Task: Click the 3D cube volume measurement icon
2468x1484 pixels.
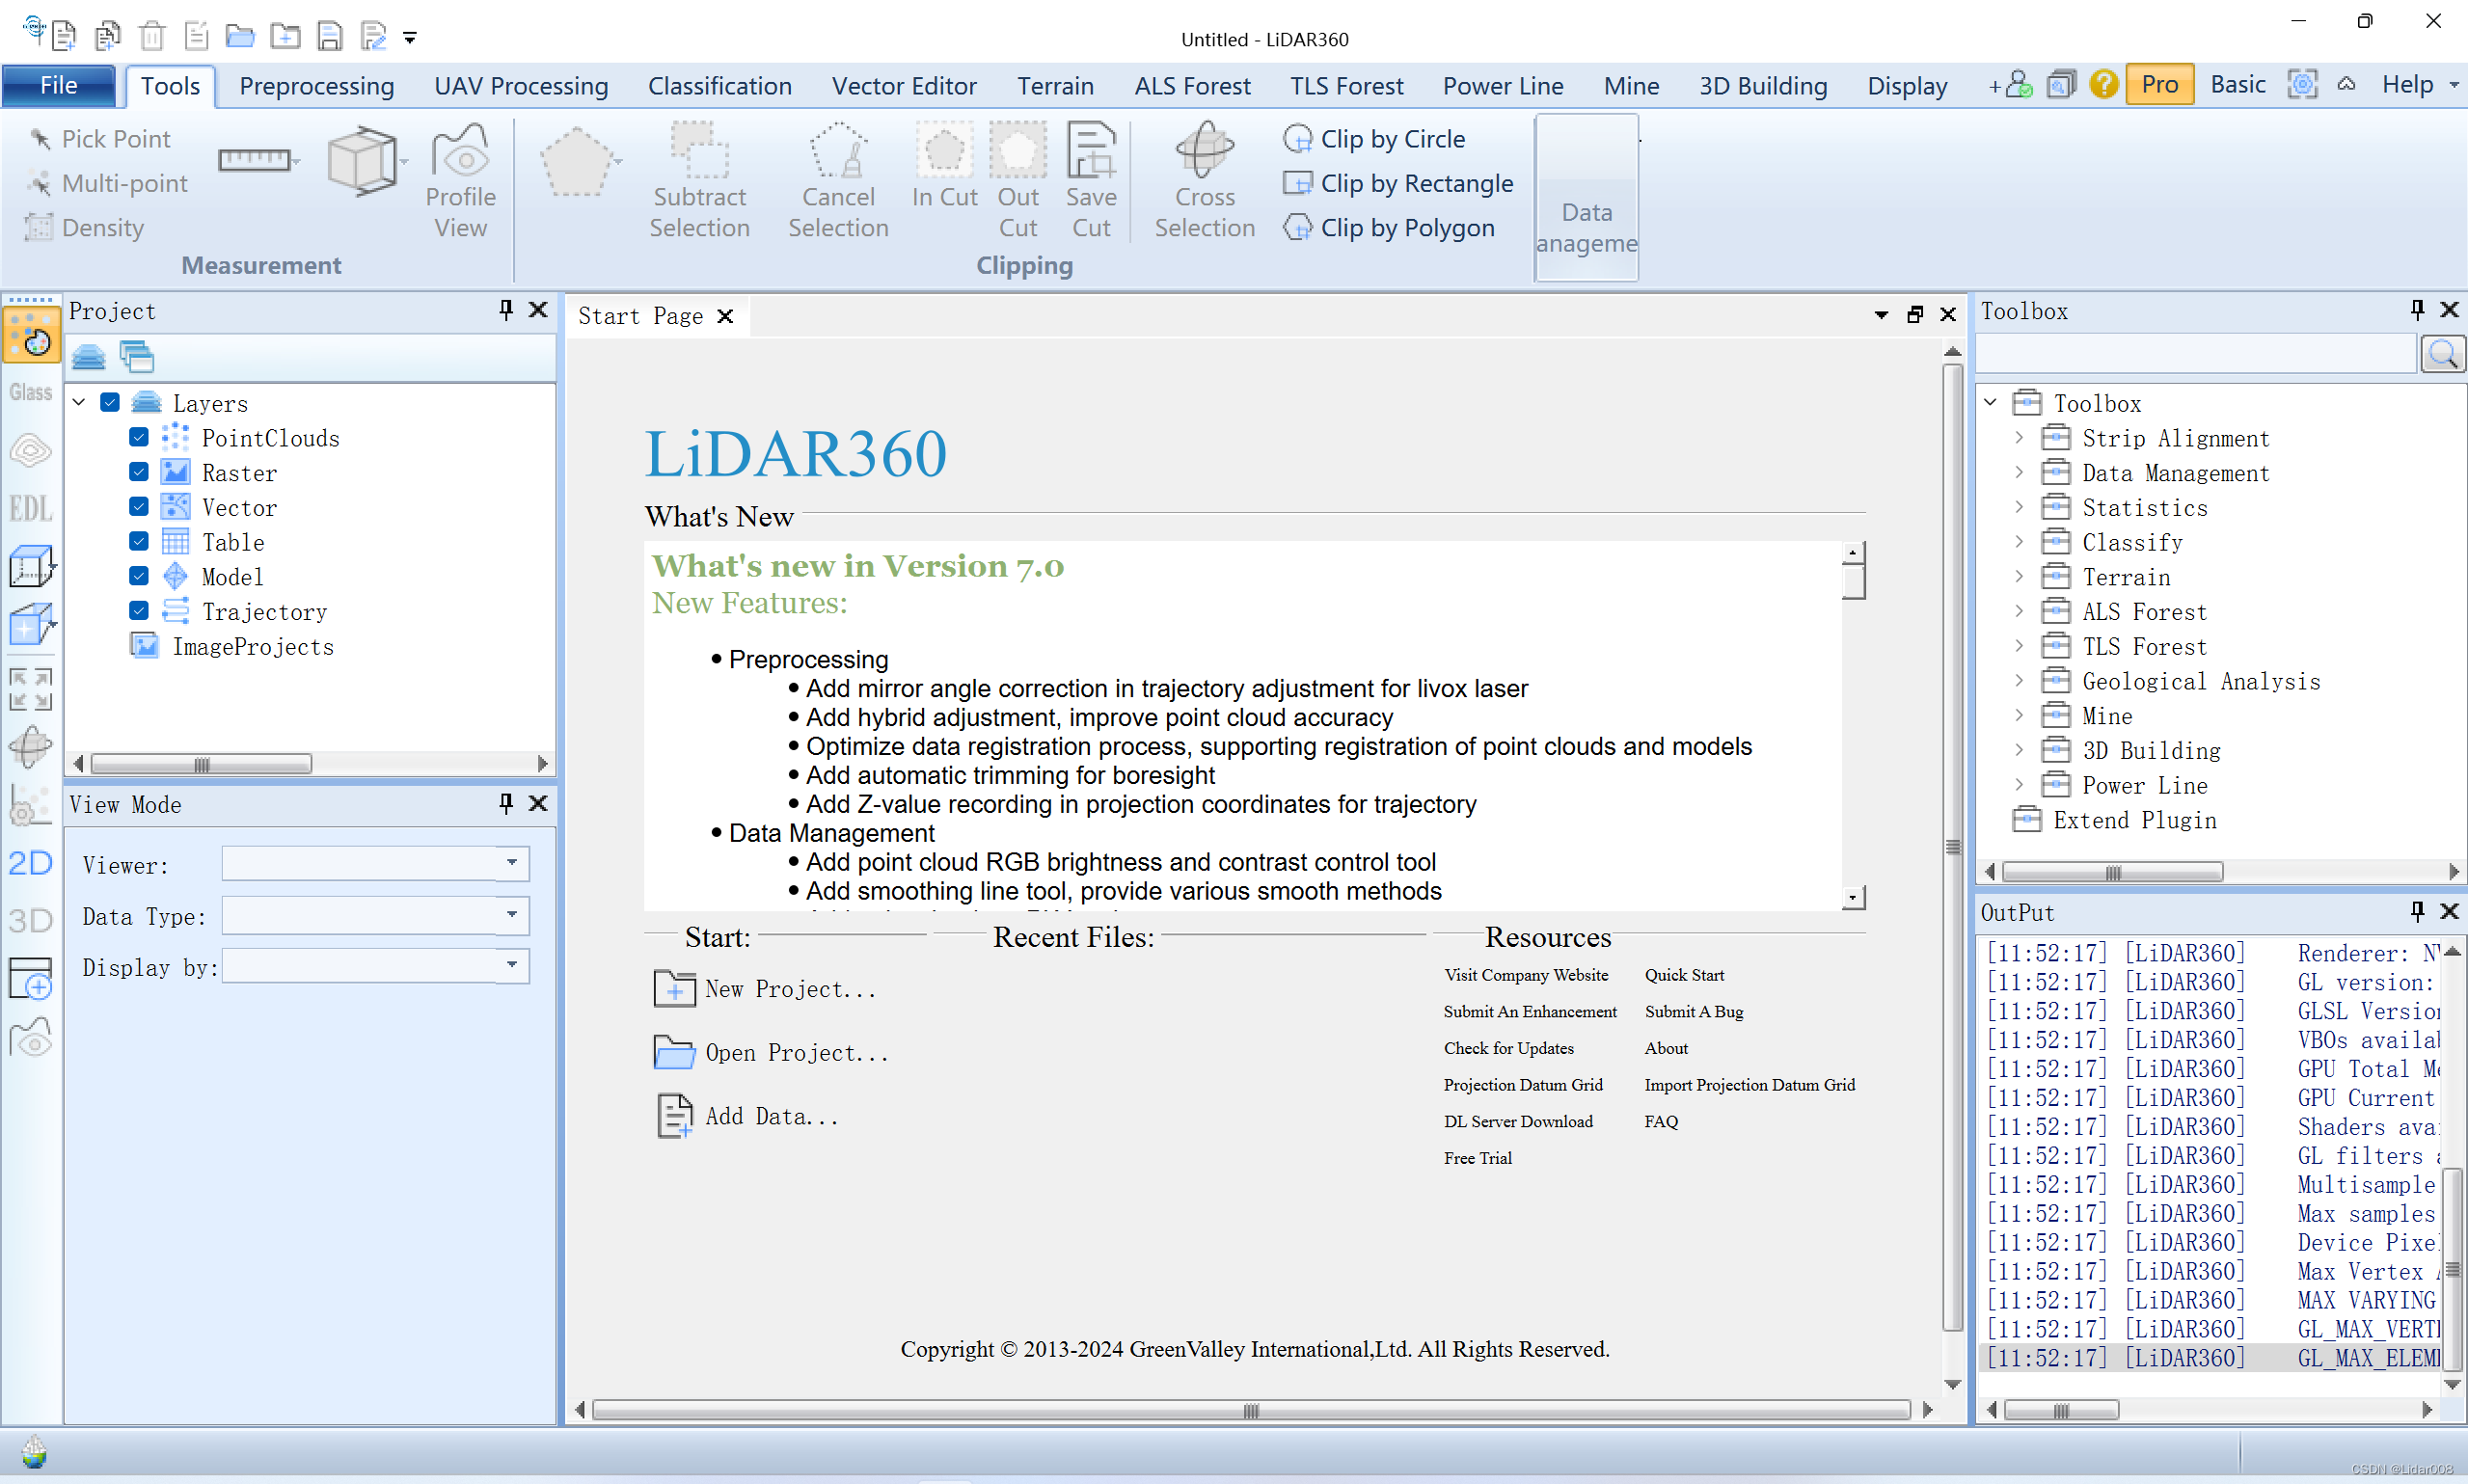Action: [362, 160]
